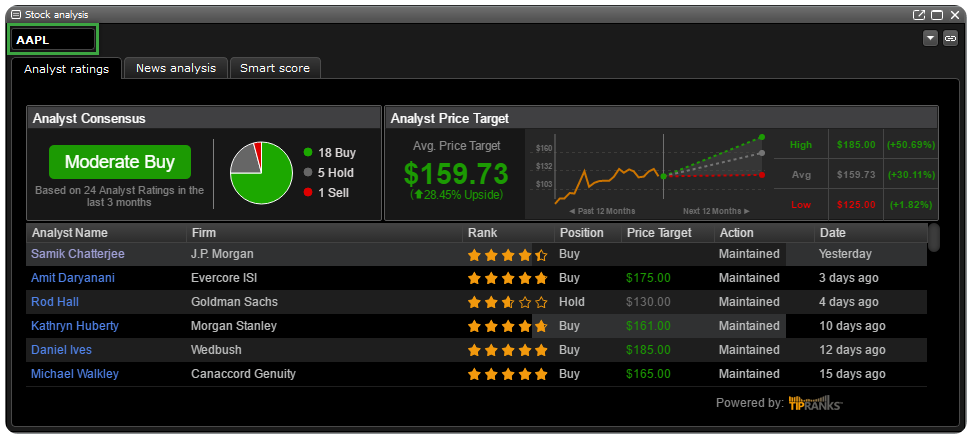The width and height of the screenshot is (972, 439).
Task: Click the Evercore ISI firm cell
Action: pos(224,278)
